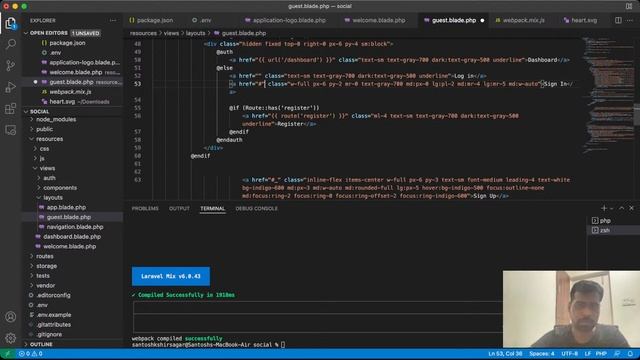Image resolution: width=640 pixels, height=360 pixels.
Task: Click the remote window status bar icon
Action: click(7, 354)
